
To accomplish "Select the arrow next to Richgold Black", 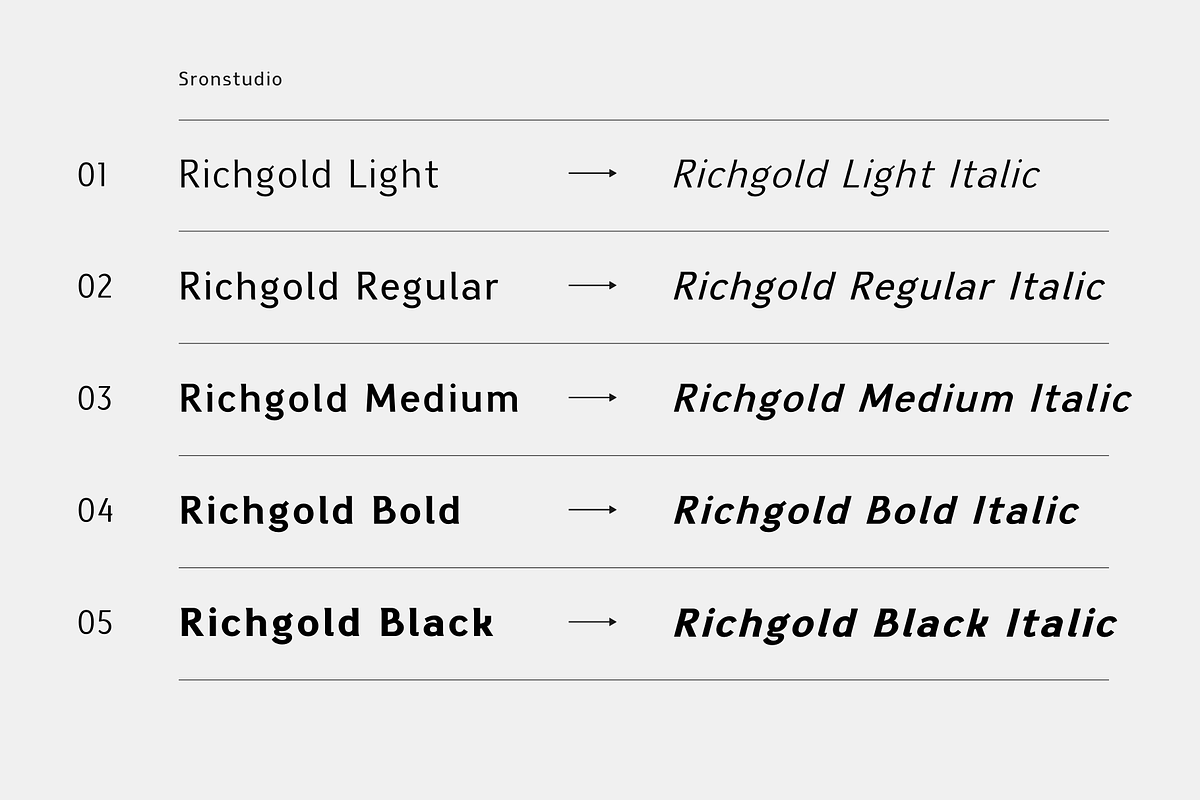I will tap(593, 622).
